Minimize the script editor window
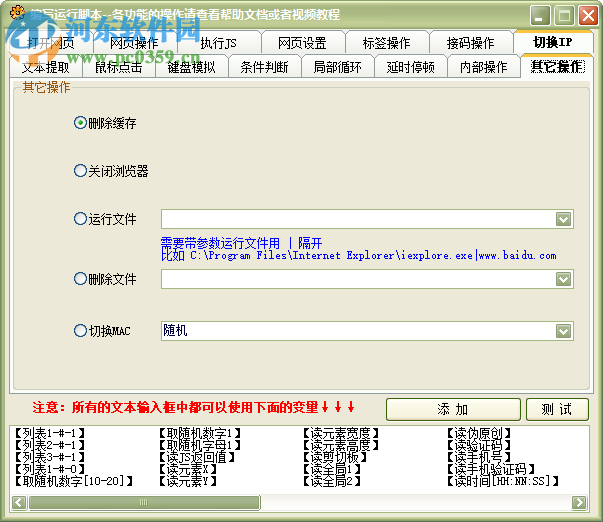This screenshot has width=603, height=522. [x=541, y=16]
